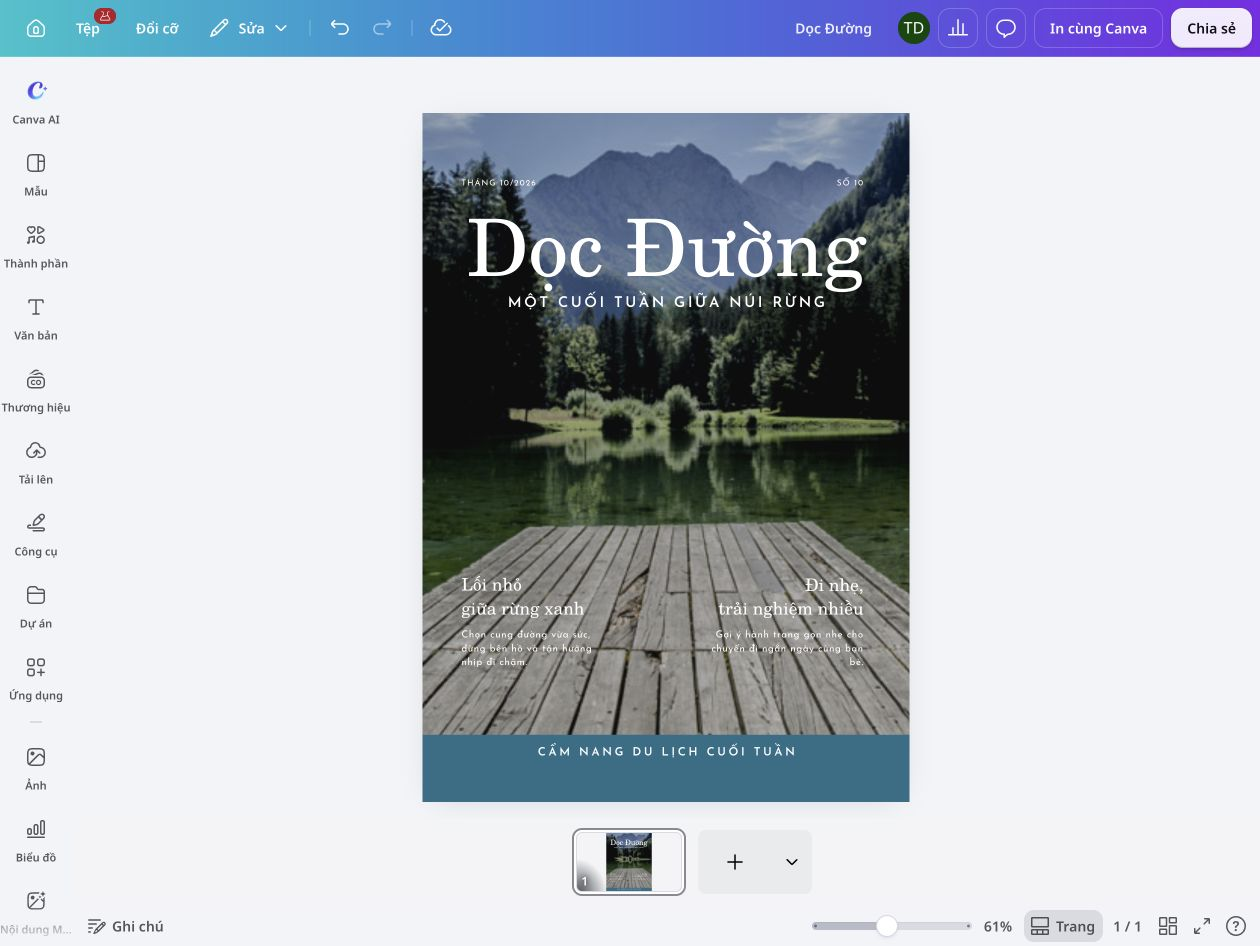The image size is (1260, 946).
Task: Open the Tệp menu
Action: 88,28
